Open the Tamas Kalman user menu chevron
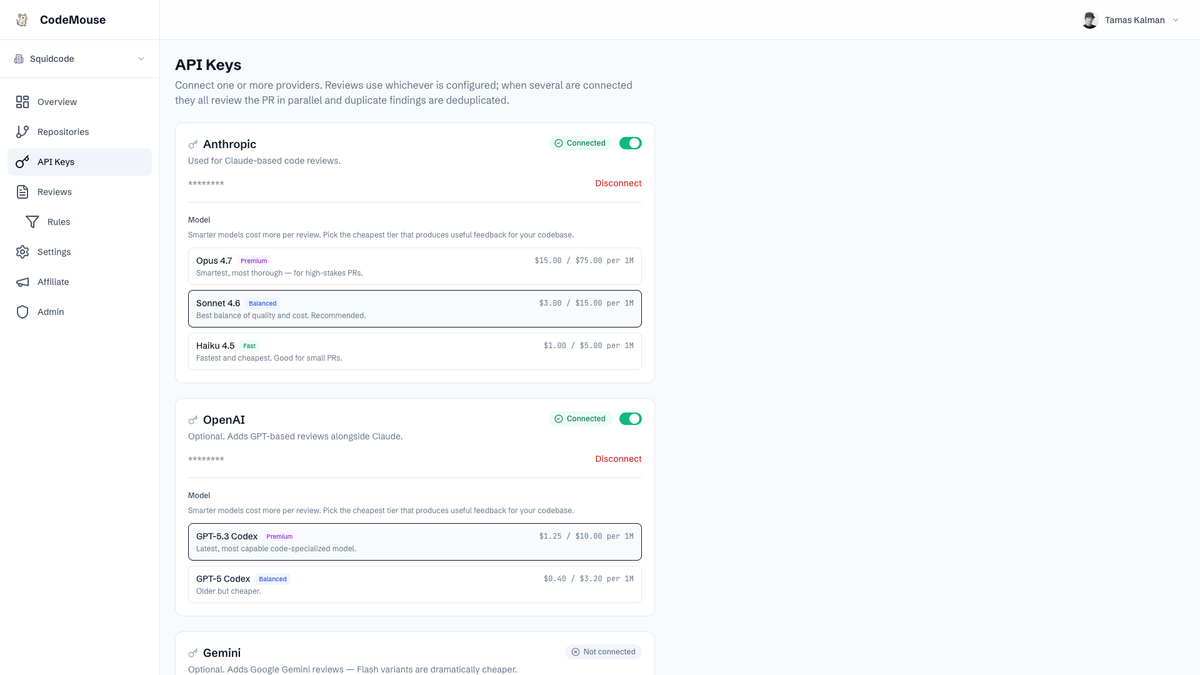The width and height of the screenshot is (1200, 675). click(x=1176, y=20)
